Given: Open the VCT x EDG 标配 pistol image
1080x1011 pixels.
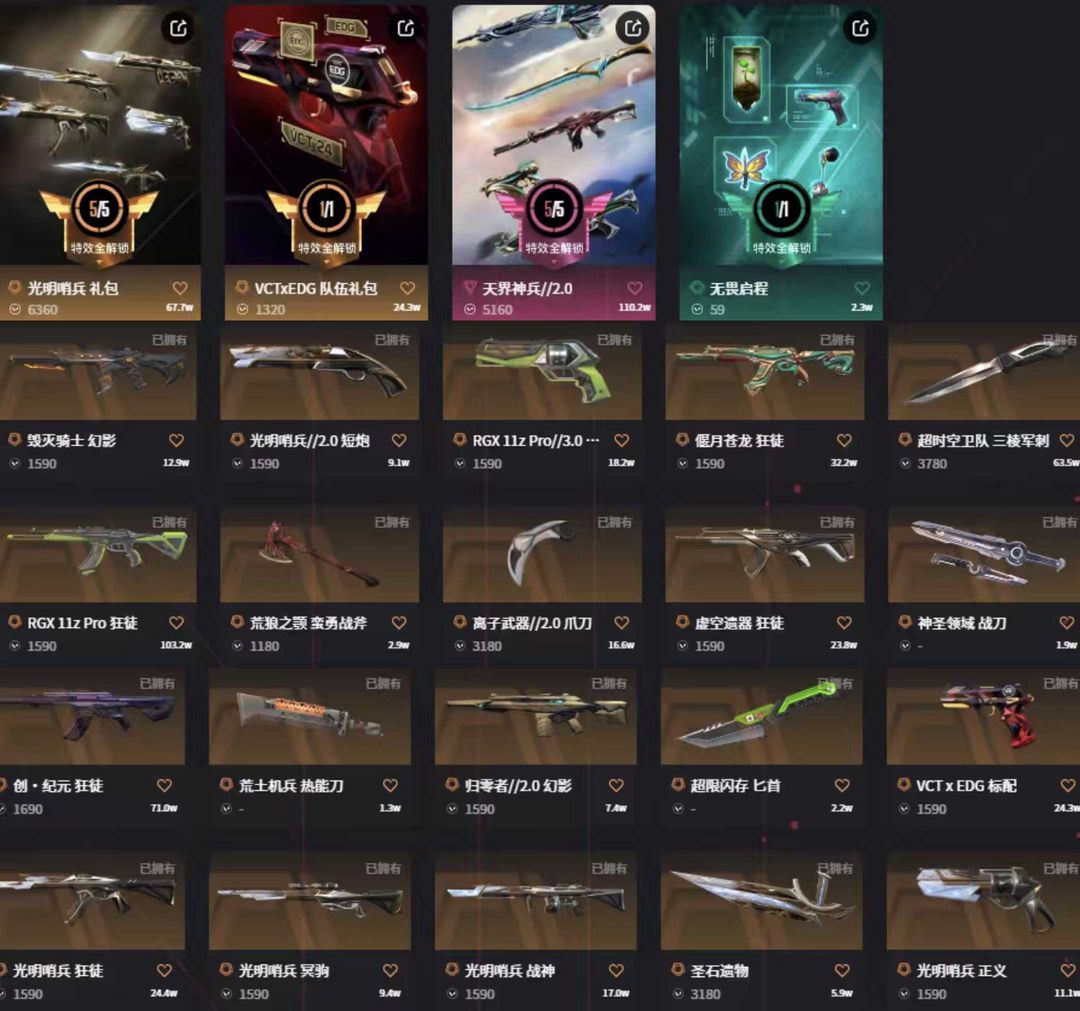Looking at the screenshot, I should (x=983, y=718).
